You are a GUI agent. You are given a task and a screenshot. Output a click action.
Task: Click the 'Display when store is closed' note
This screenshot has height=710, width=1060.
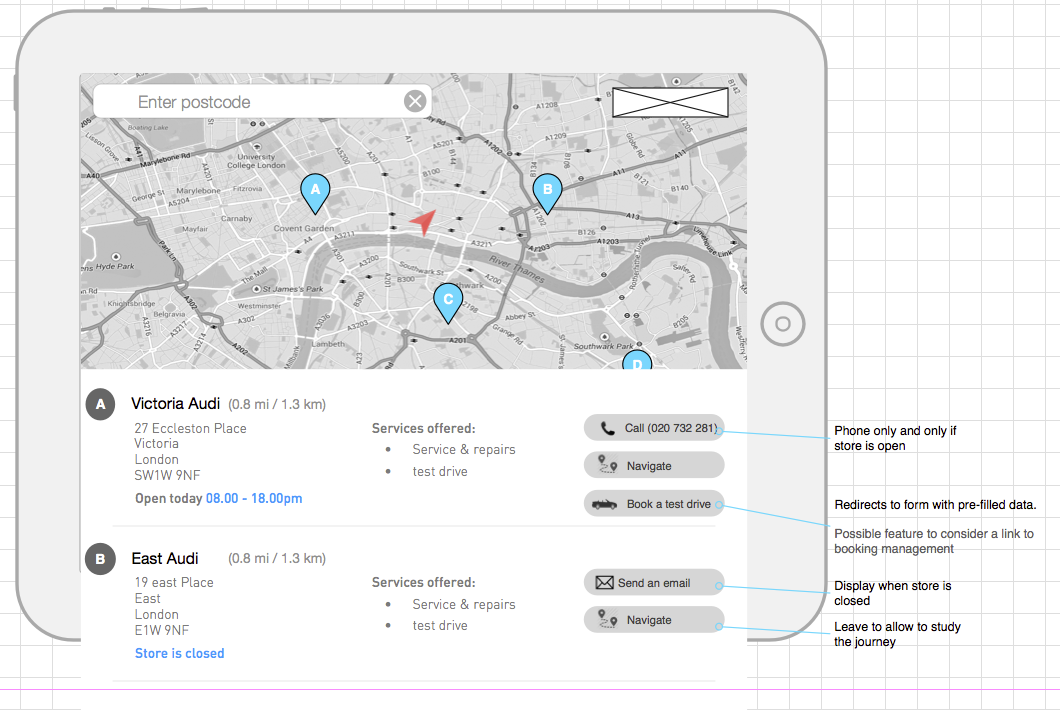point(892,593)
